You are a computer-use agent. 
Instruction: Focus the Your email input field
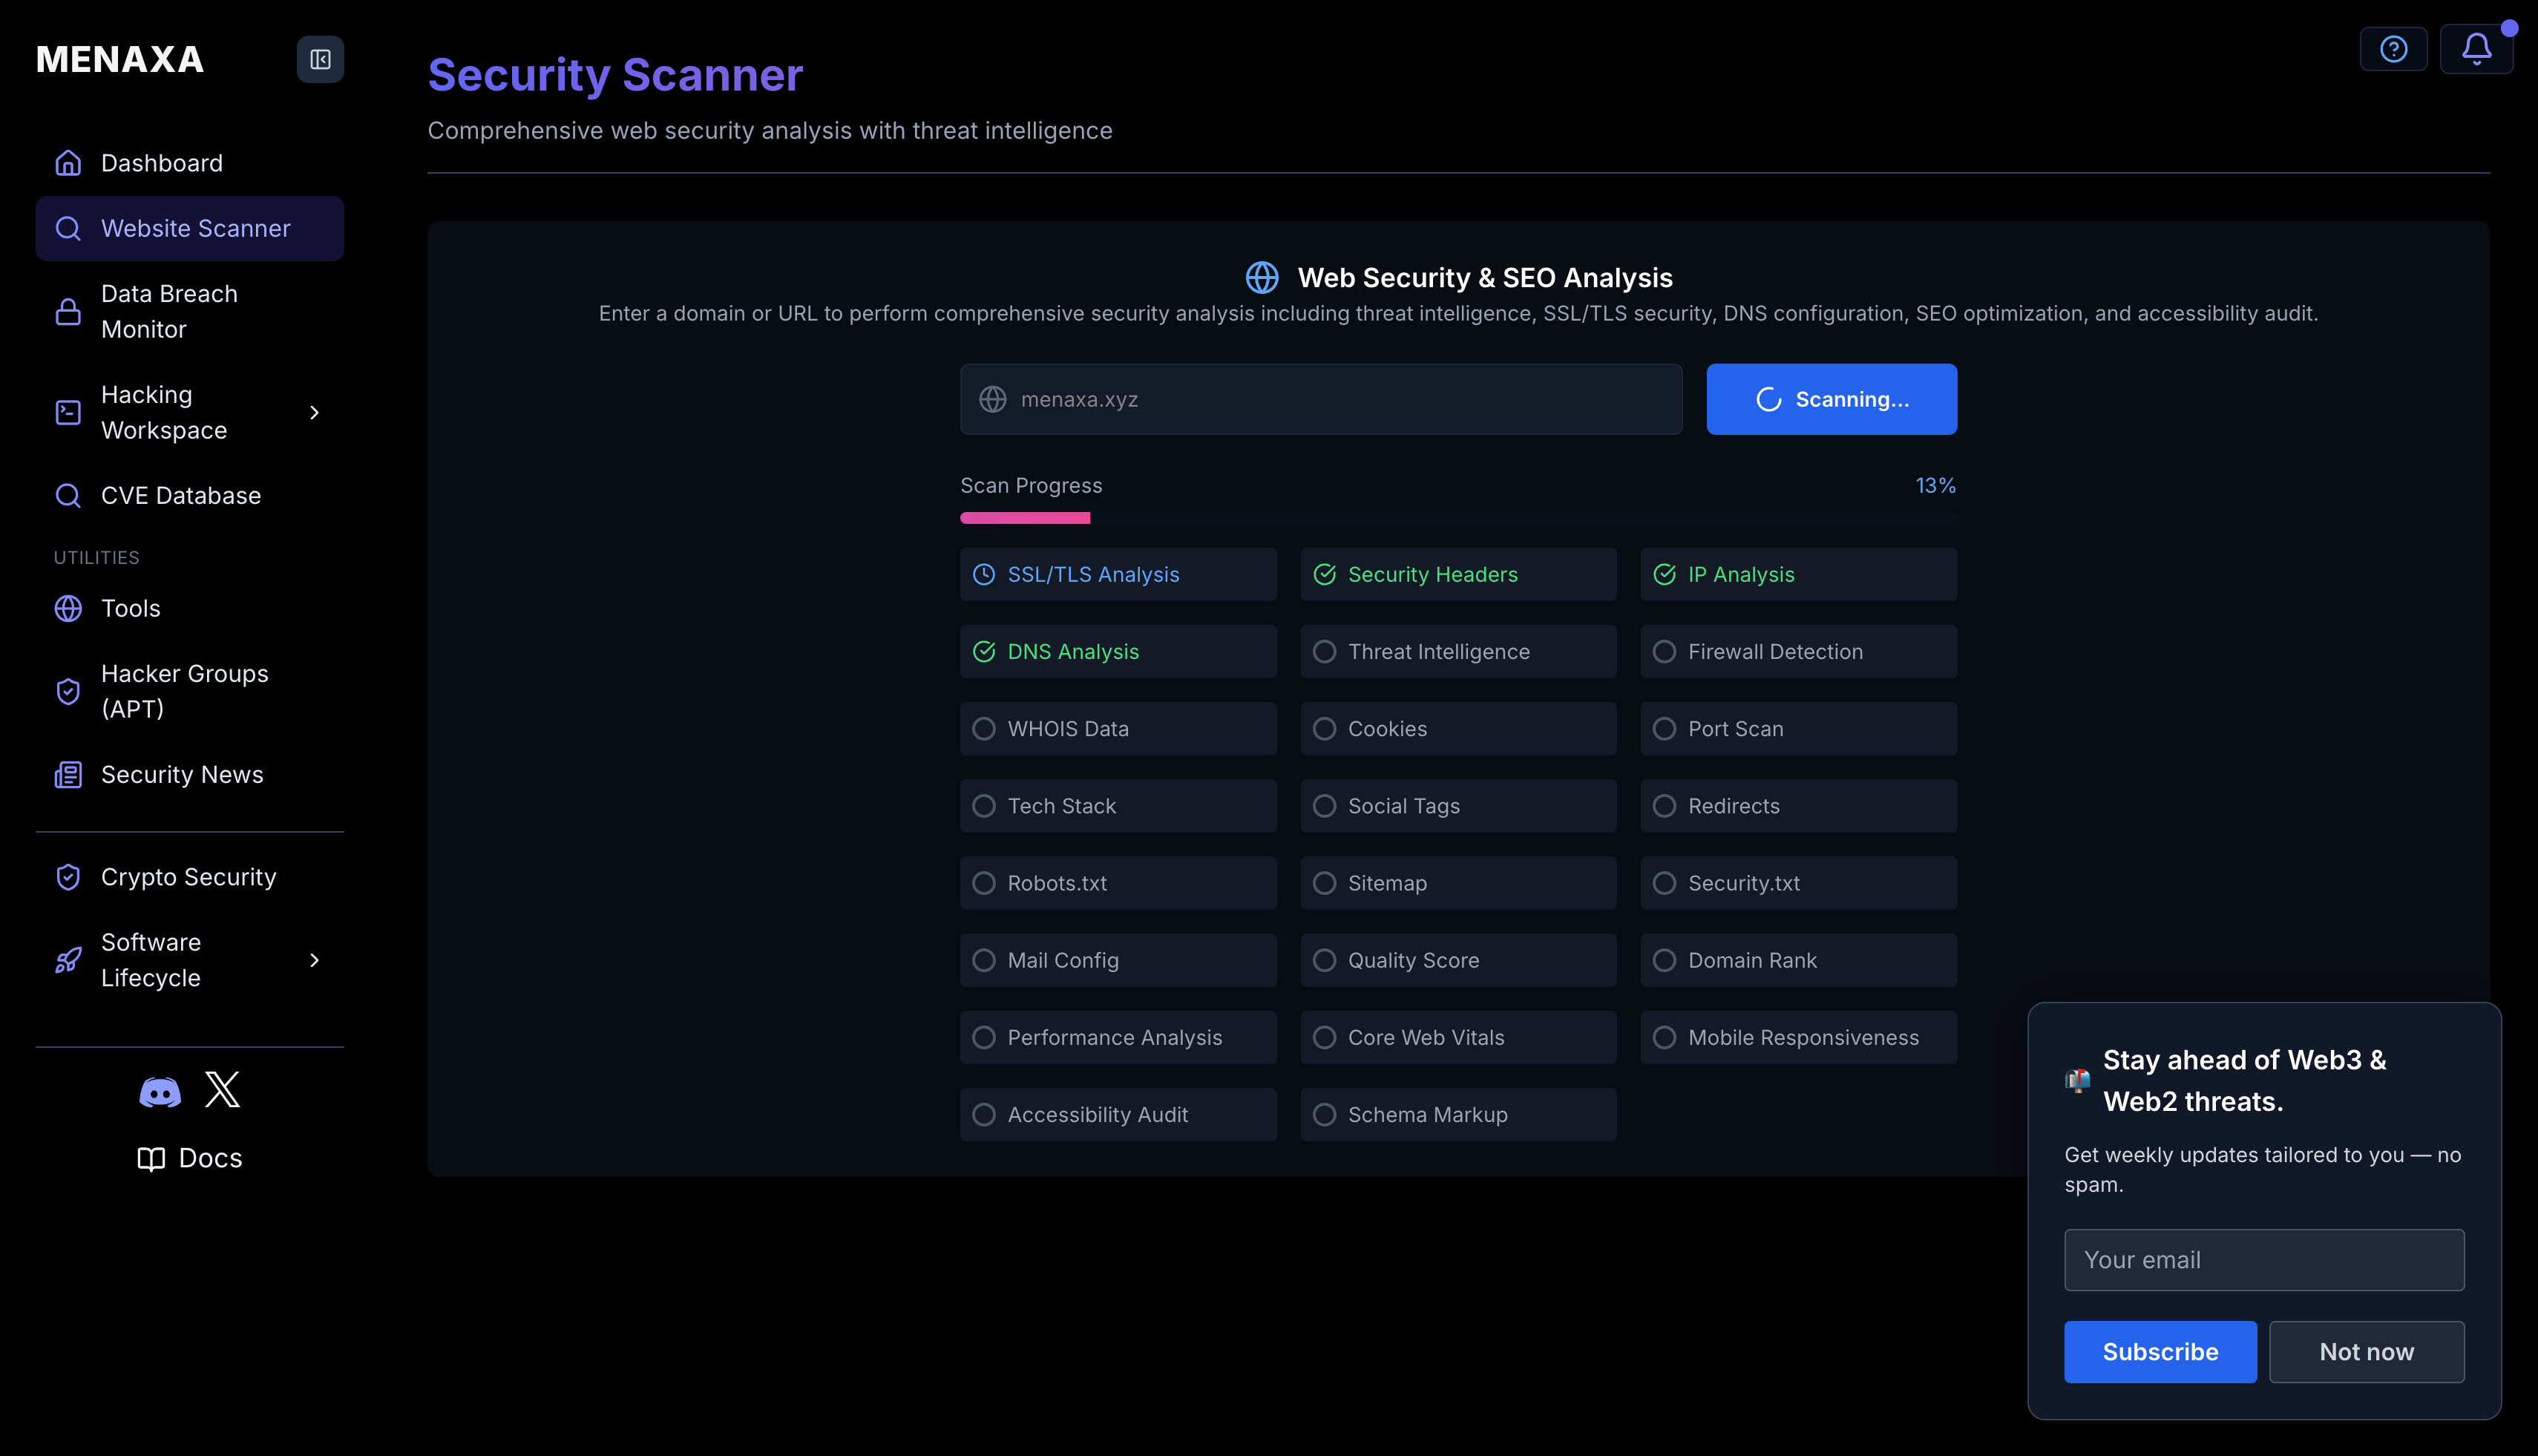[2264, 1260]
